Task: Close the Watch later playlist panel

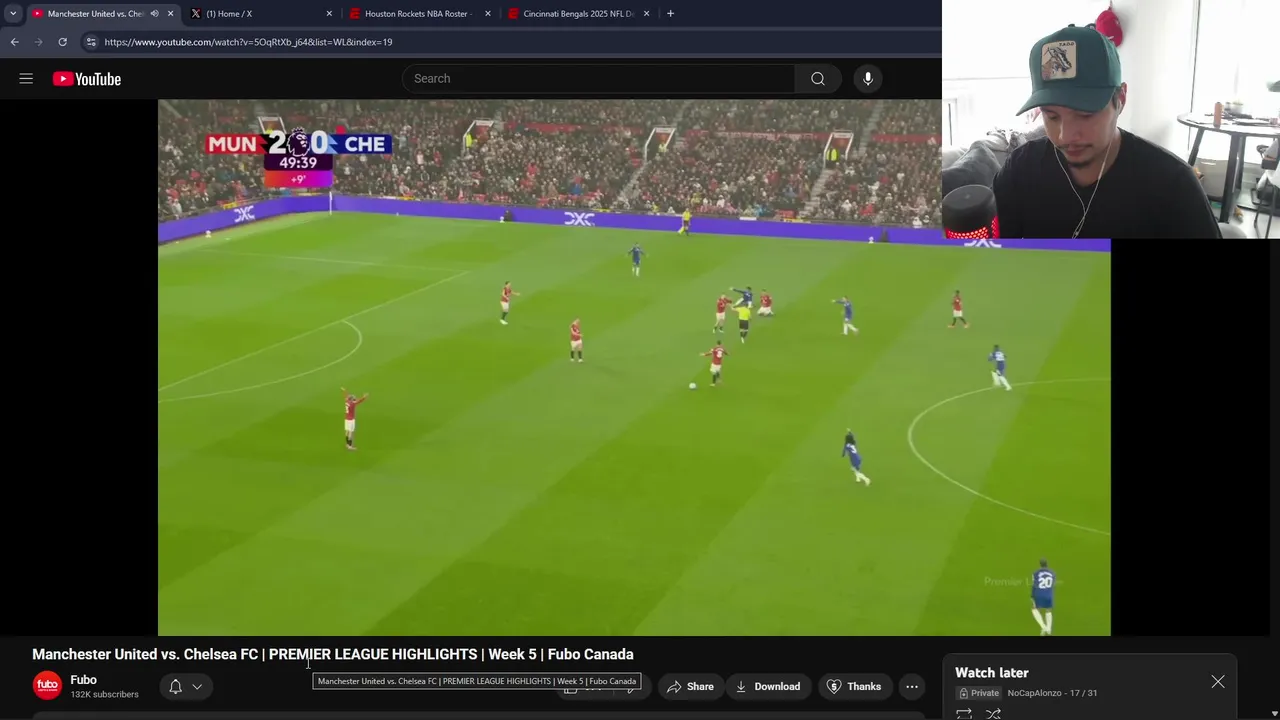Action: (x=1218, y=682)
